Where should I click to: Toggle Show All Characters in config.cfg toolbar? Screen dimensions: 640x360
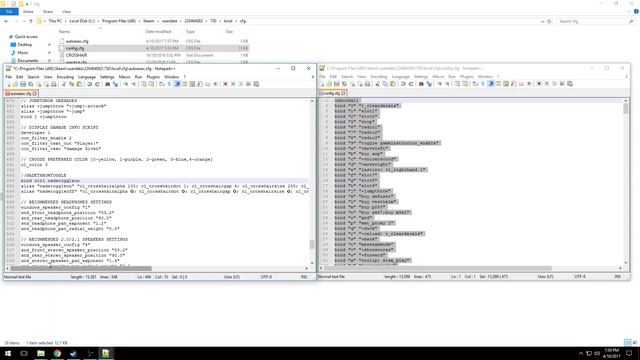[483, 84]
